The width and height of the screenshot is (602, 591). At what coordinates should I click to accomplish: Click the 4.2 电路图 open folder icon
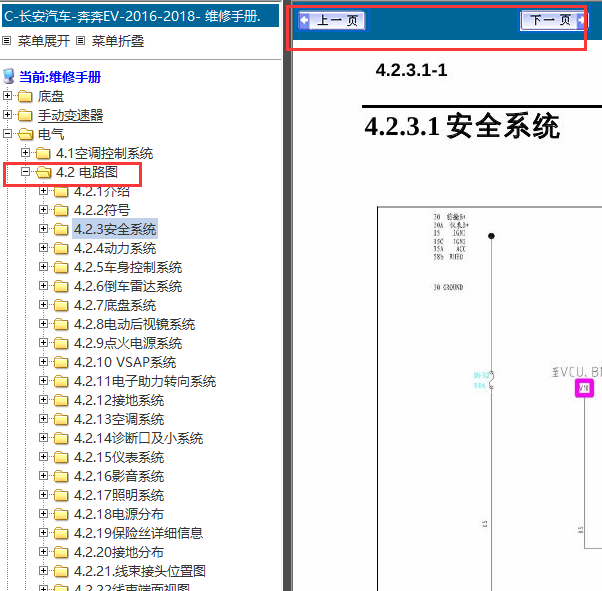coord(43,172)
